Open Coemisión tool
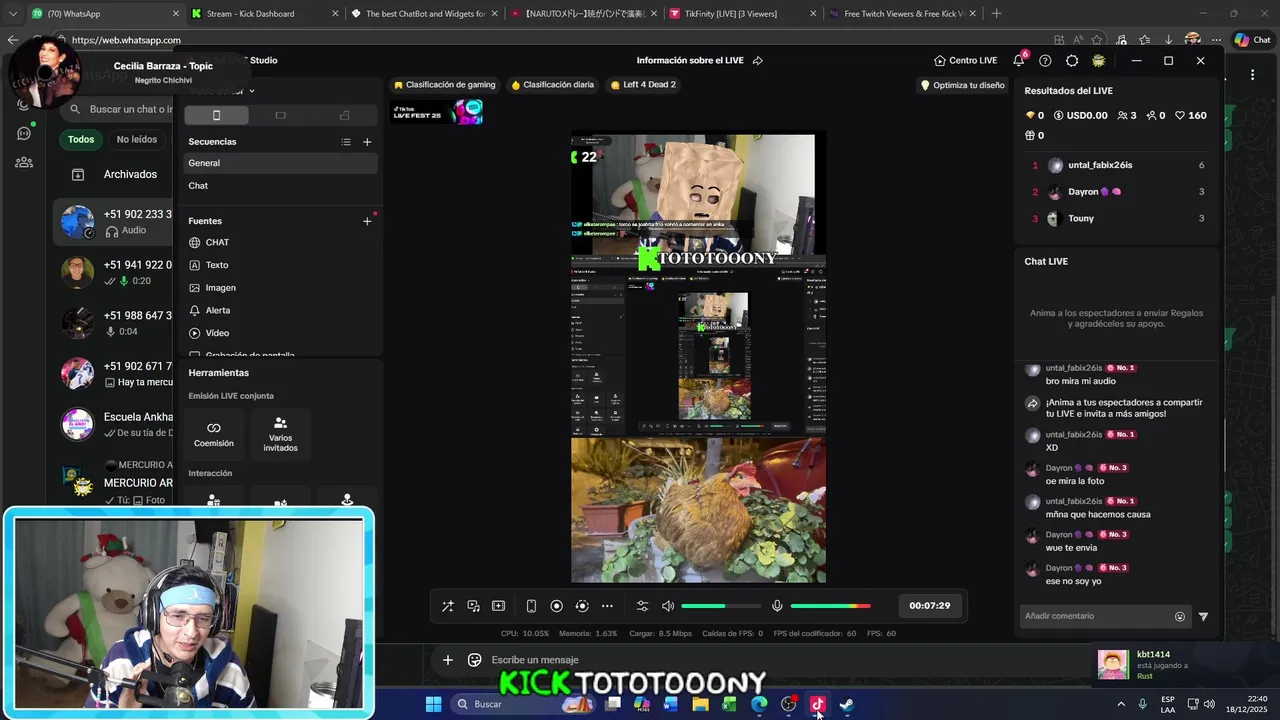 [x=214, y=434]
